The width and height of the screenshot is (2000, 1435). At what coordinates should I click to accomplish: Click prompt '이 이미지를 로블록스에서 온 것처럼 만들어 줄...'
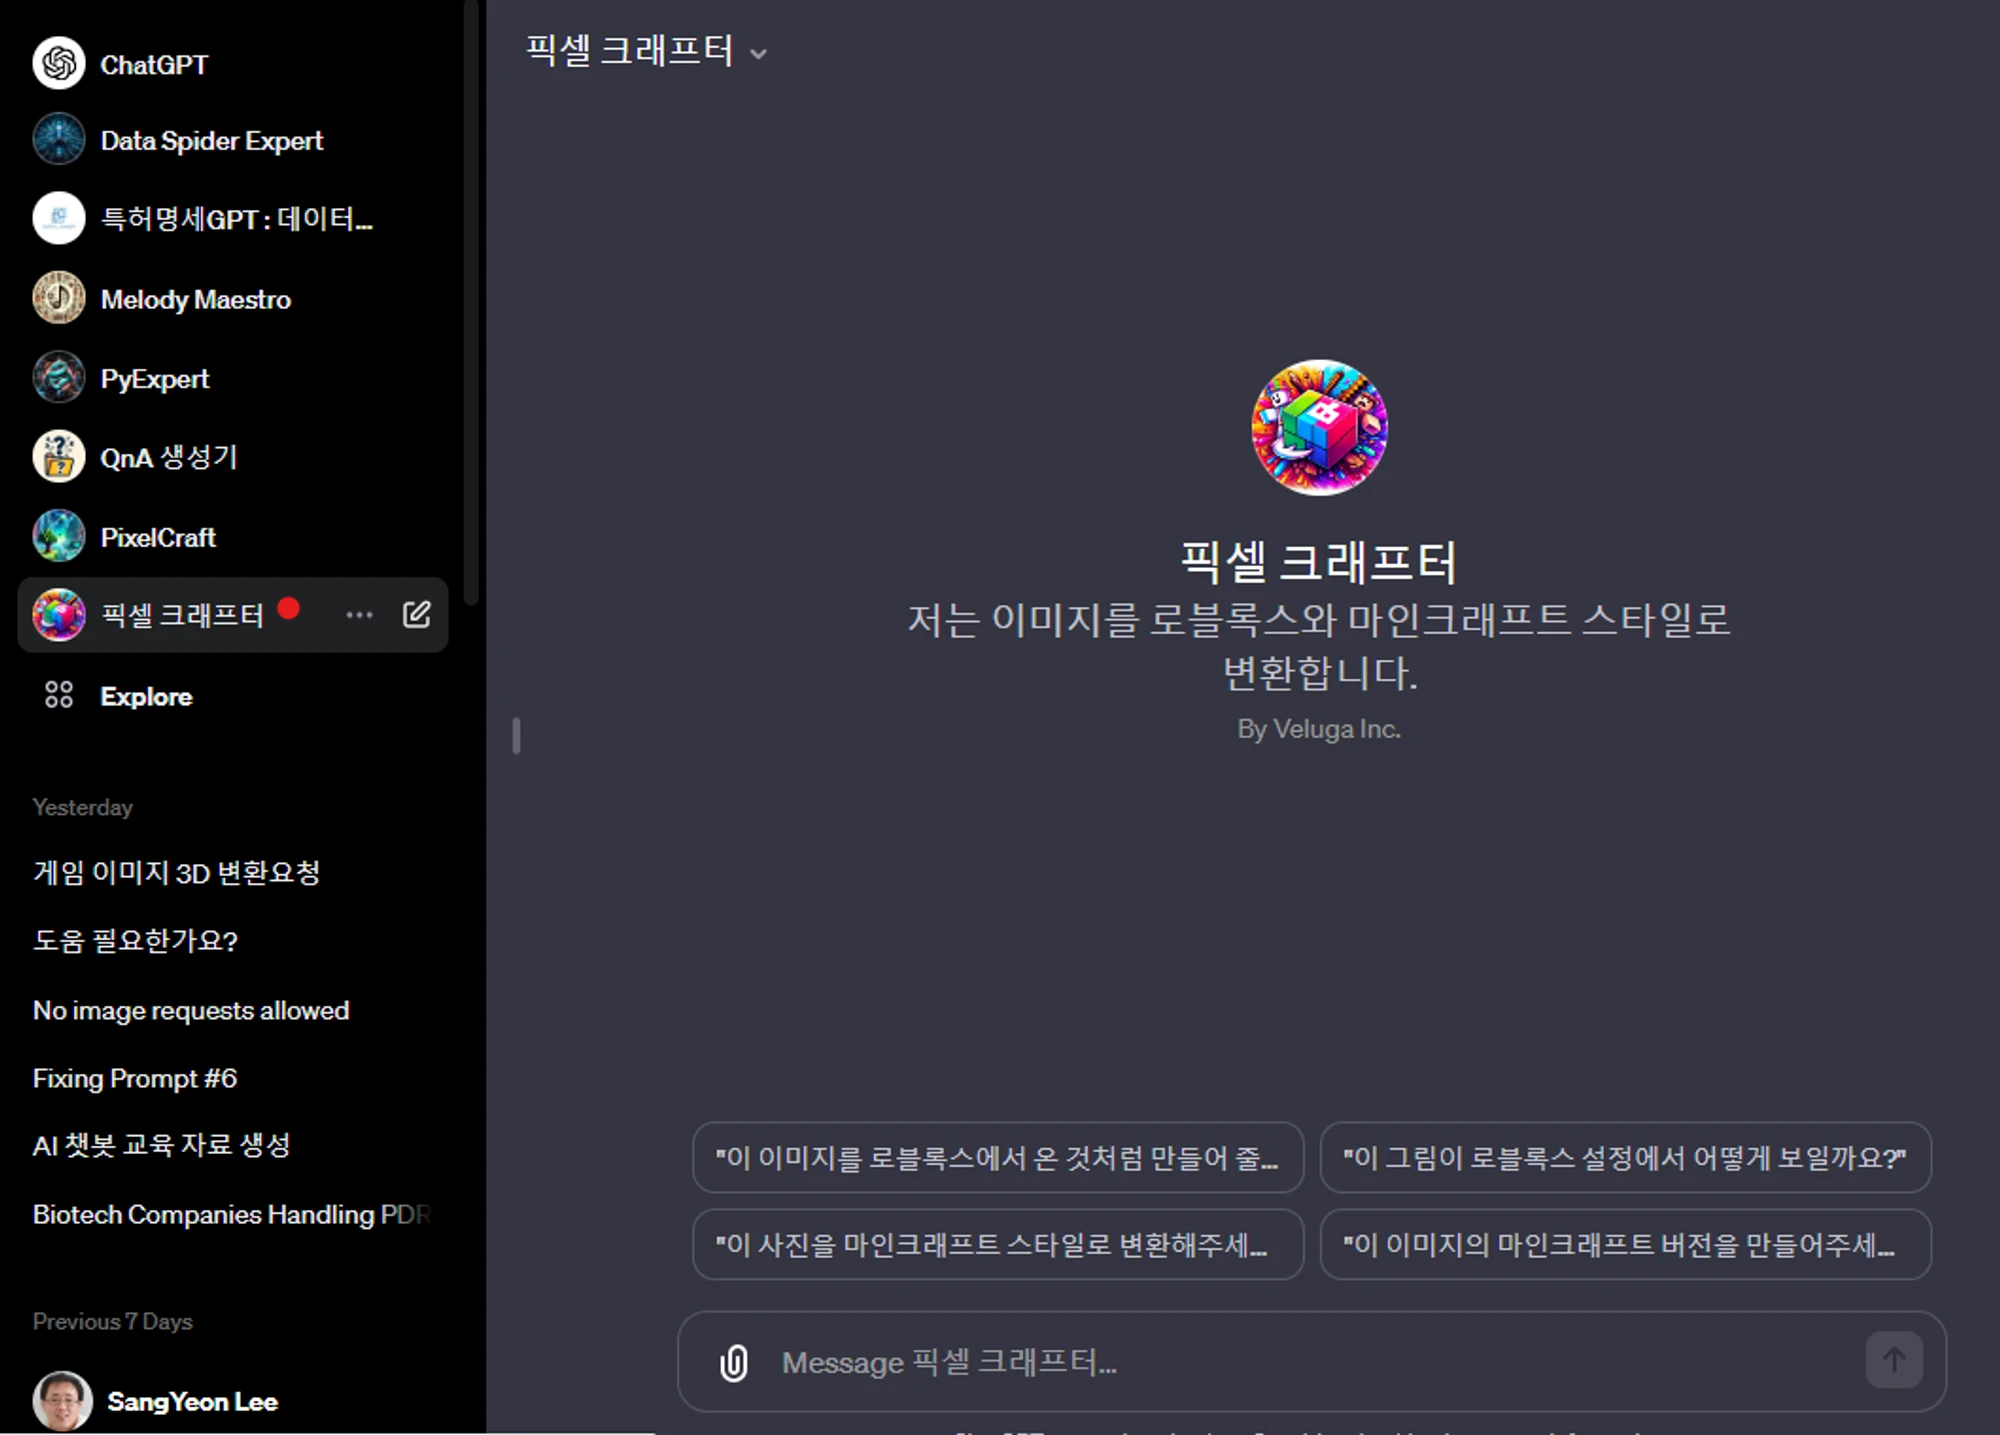(997, 1157)
